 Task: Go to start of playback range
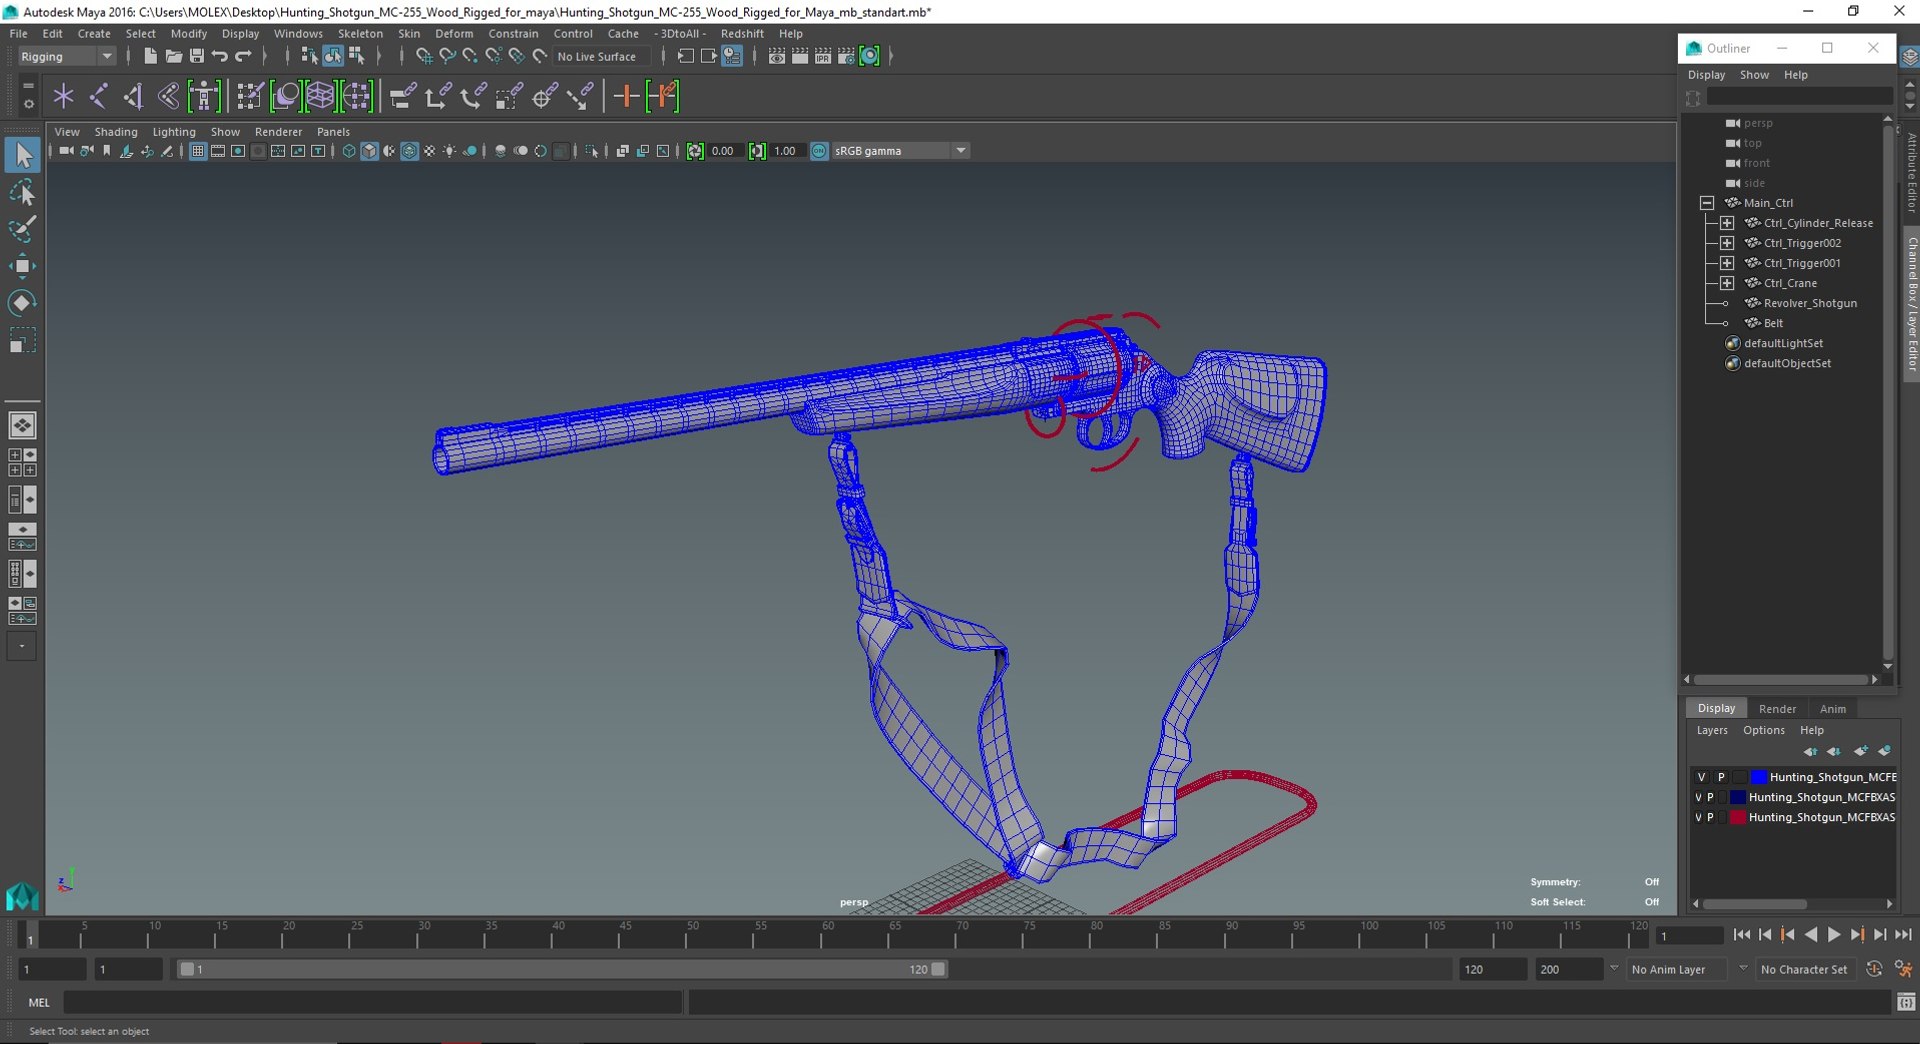click(1742, 935)
